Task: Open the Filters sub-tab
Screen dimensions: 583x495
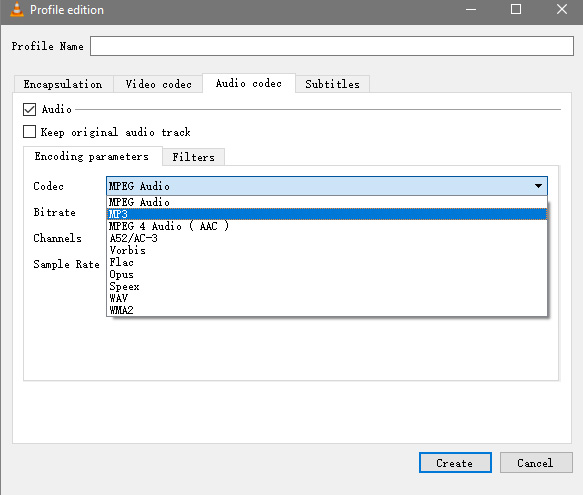Action: (193, 157)
